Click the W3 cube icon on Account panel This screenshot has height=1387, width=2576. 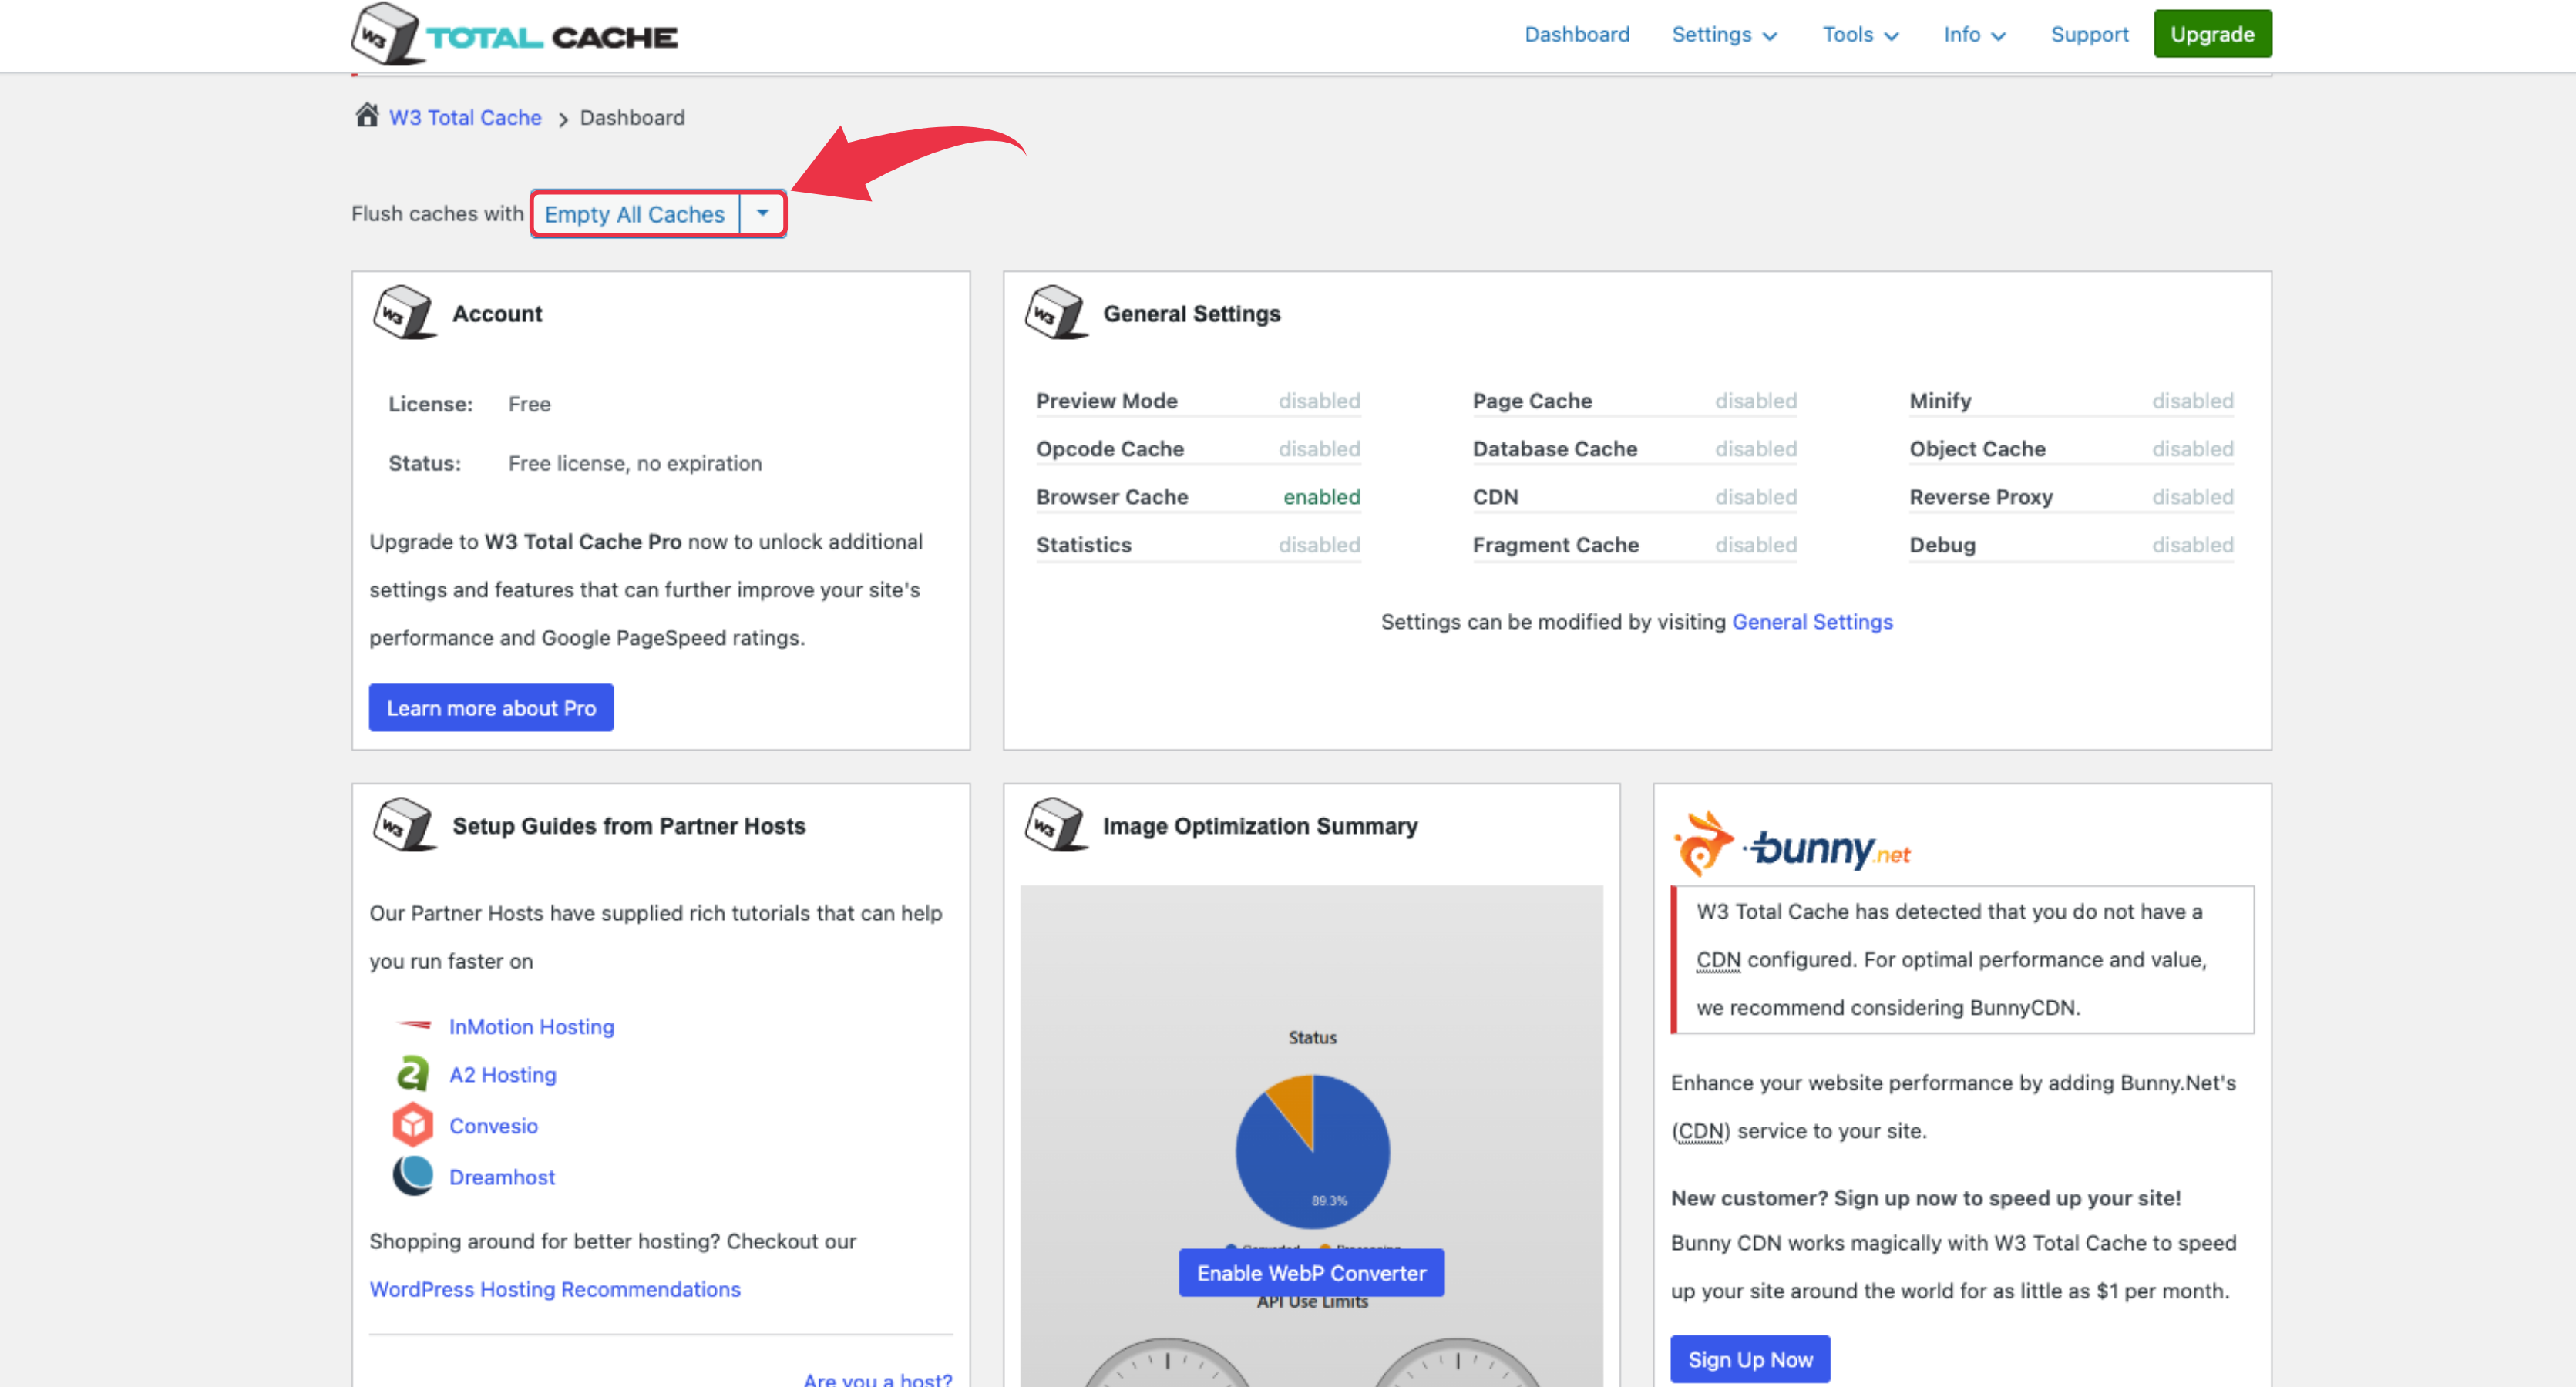tap(404, 312)
